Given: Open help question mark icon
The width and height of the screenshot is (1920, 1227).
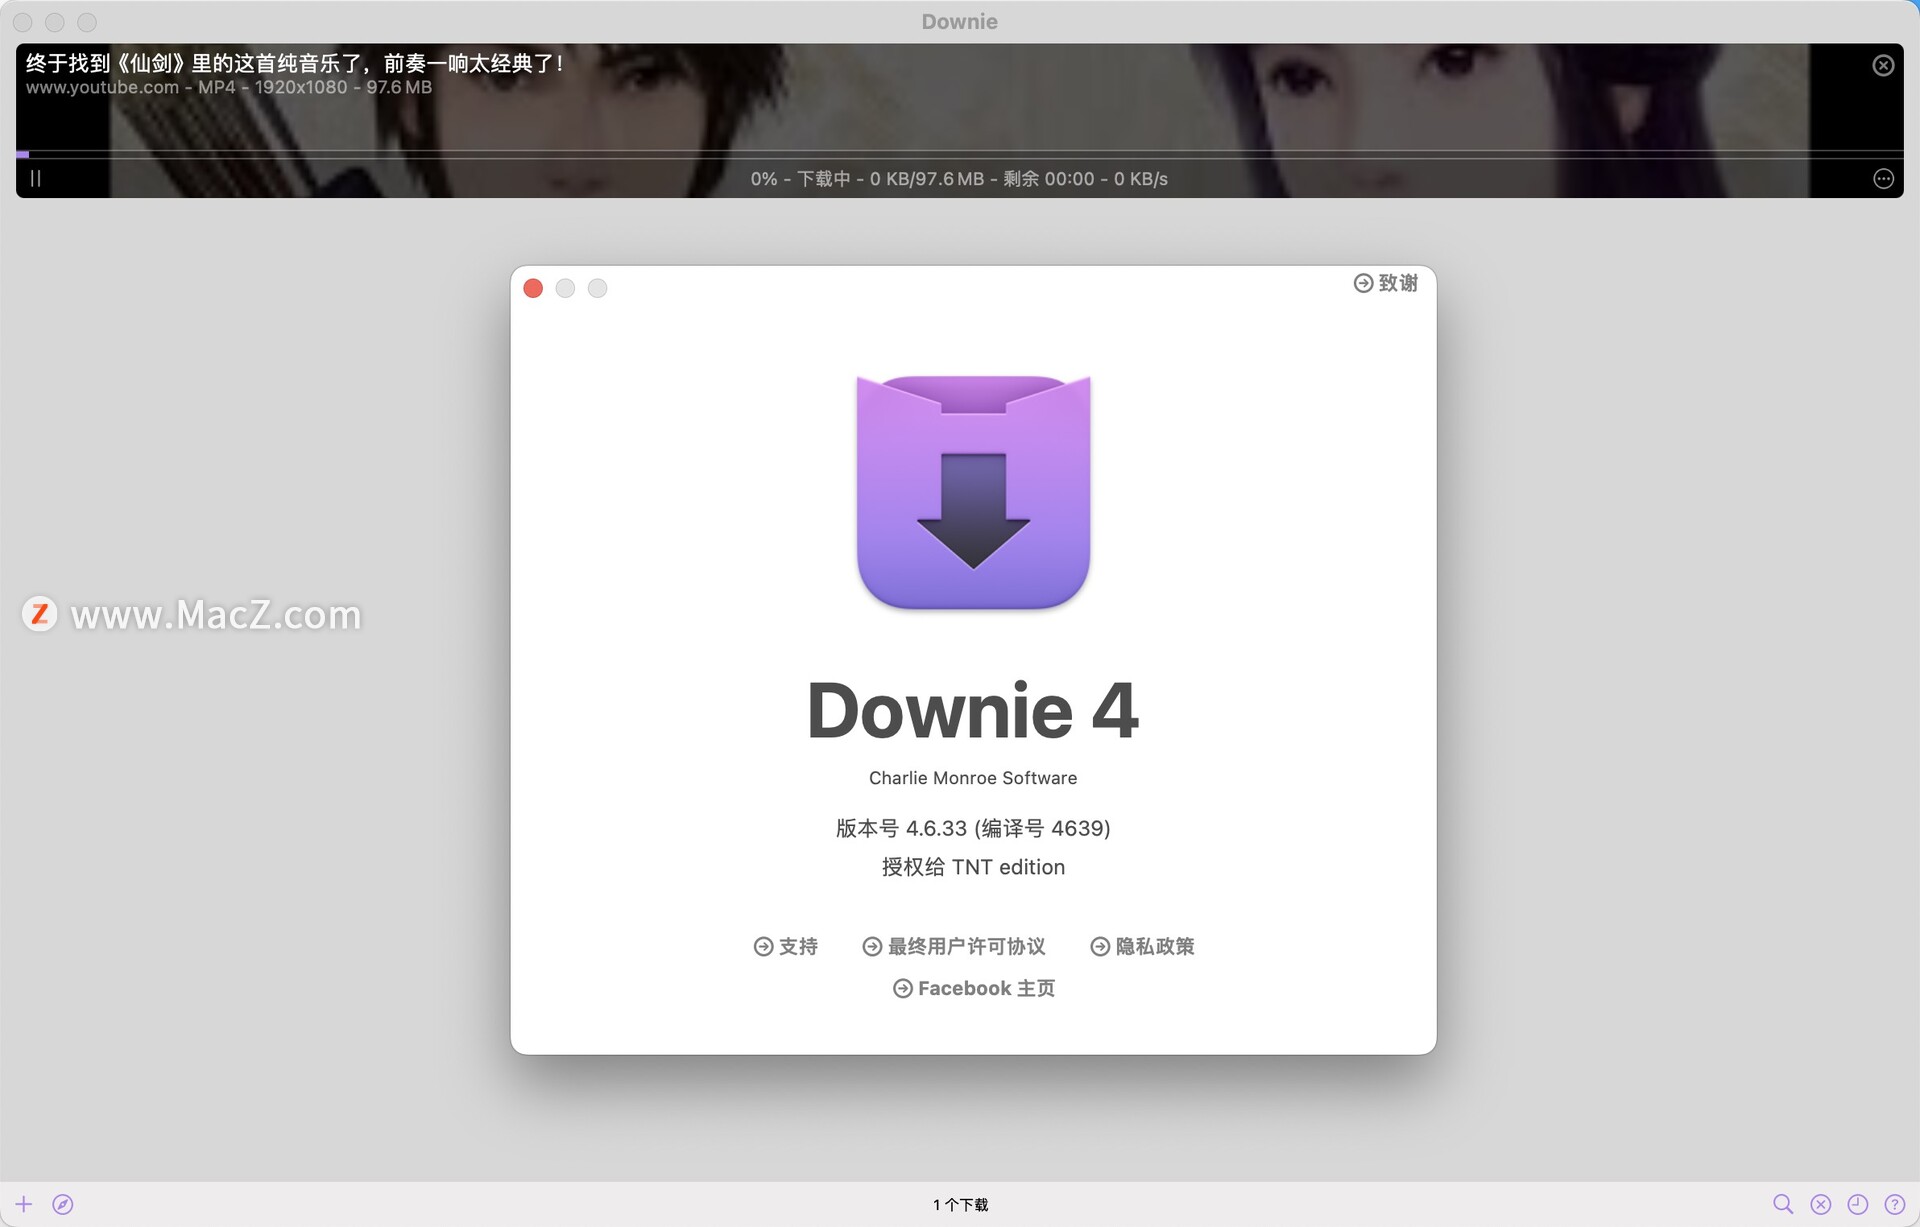Looking at the screenshot, I should [x=1895, y=1204].
